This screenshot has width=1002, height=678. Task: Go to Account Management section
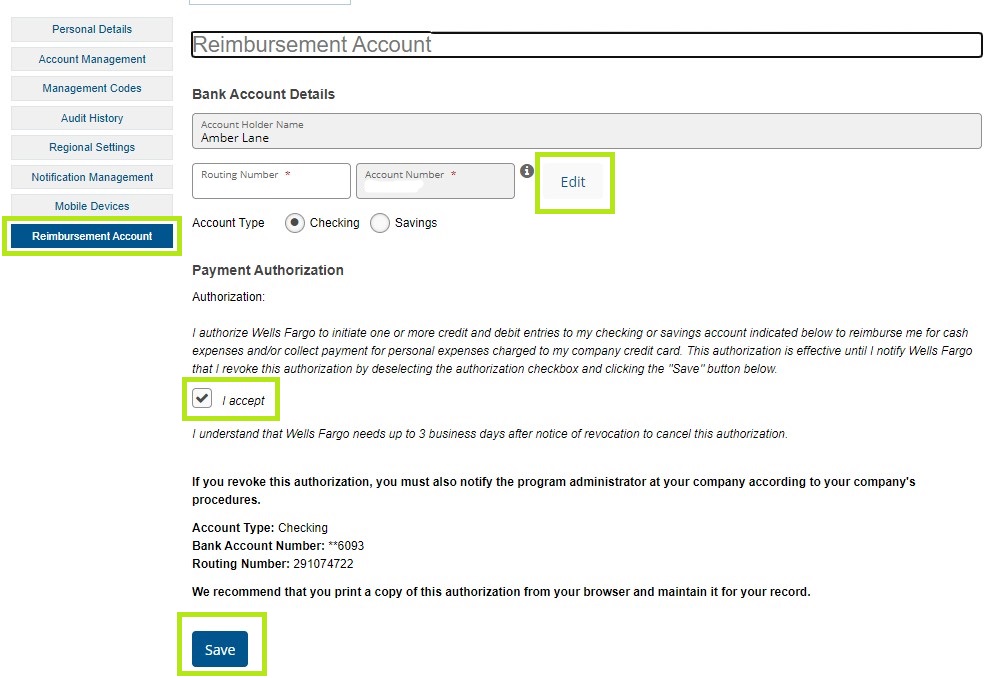click(x=92, y=59)
